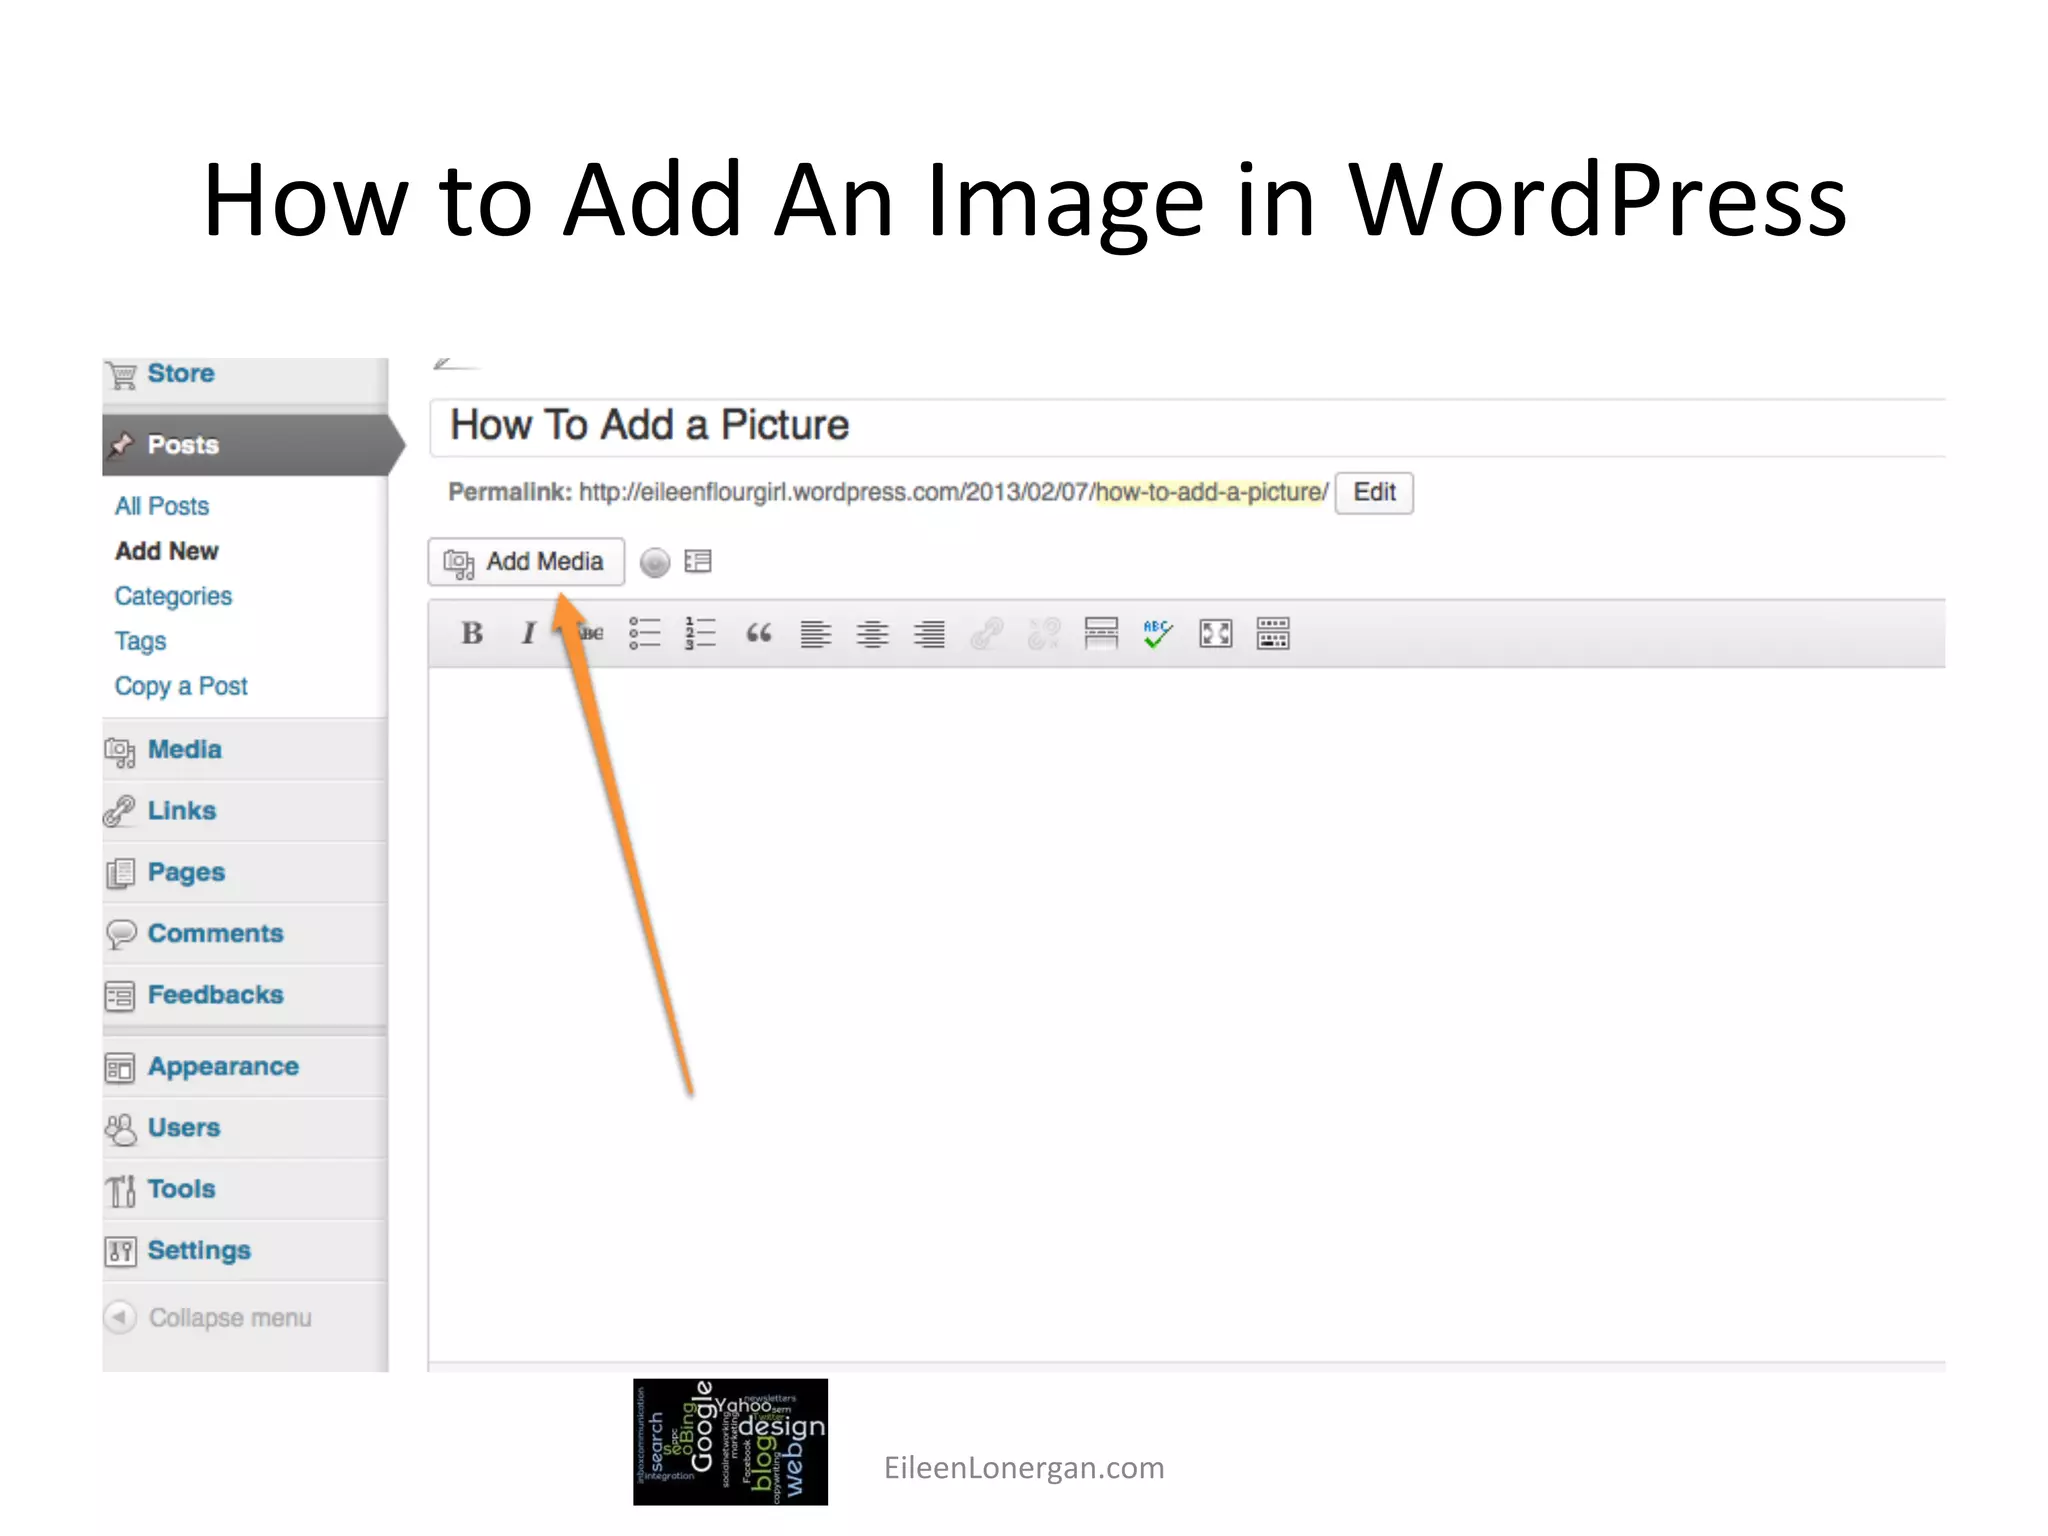Apply blockquote formatting
This screenshot has width=2048, height=1536.
(759, 634)
